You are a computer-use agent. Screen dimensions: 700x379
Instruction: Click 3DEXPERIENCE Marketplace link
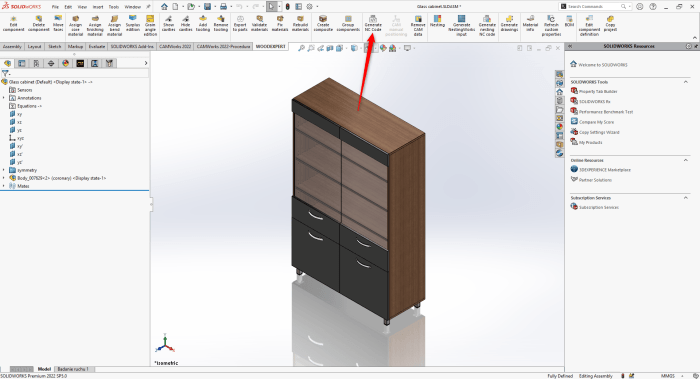[605, 170]
